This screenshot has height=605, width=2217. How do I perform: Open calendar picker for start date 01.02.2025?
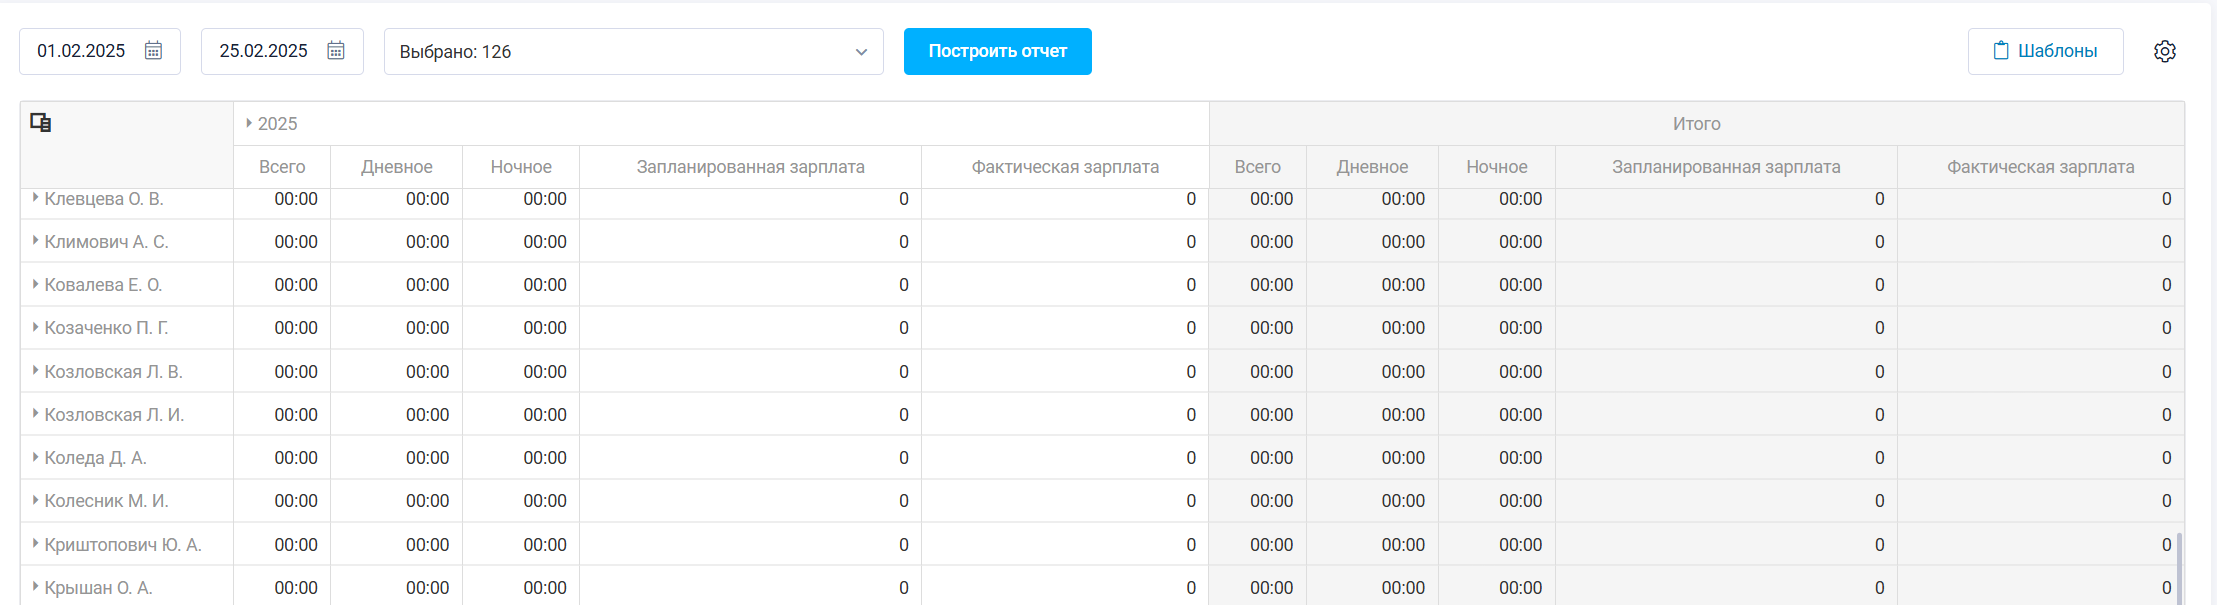tap(153, 51)
